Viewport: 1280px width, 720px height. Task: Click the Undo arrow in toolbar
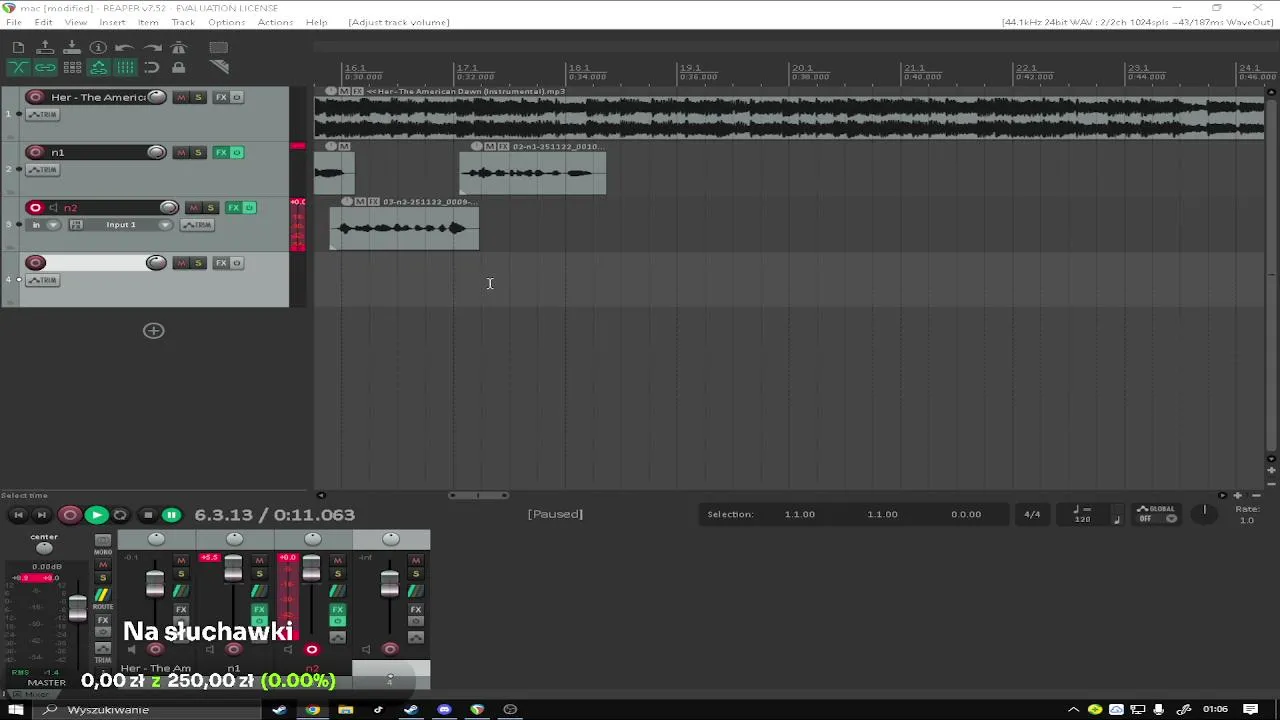(125, 47)
